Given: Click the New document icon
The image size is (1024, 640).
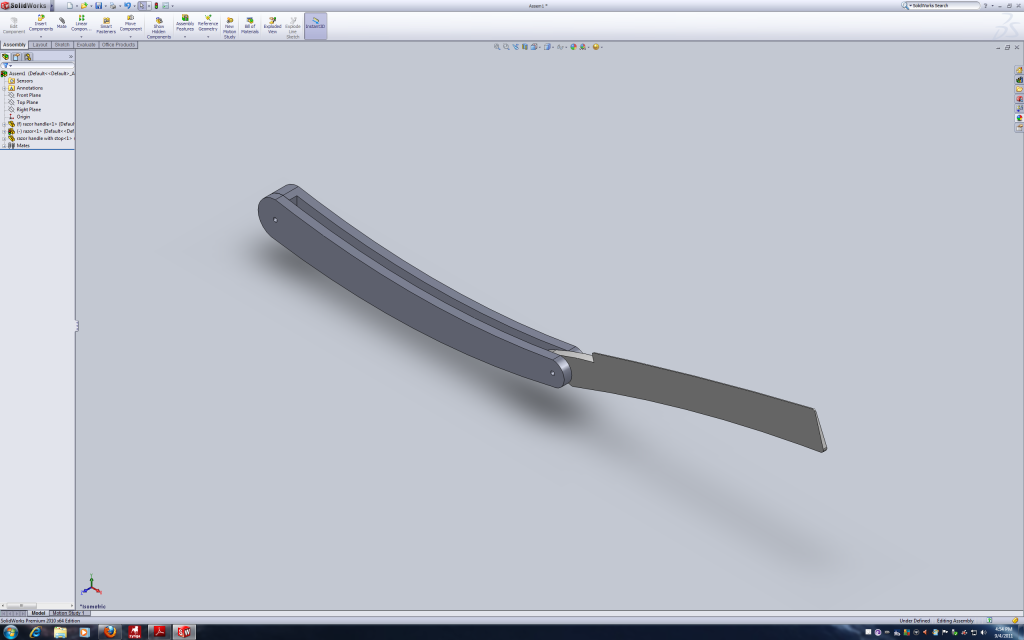Looking at the screenshot, I should pos(69,5).
